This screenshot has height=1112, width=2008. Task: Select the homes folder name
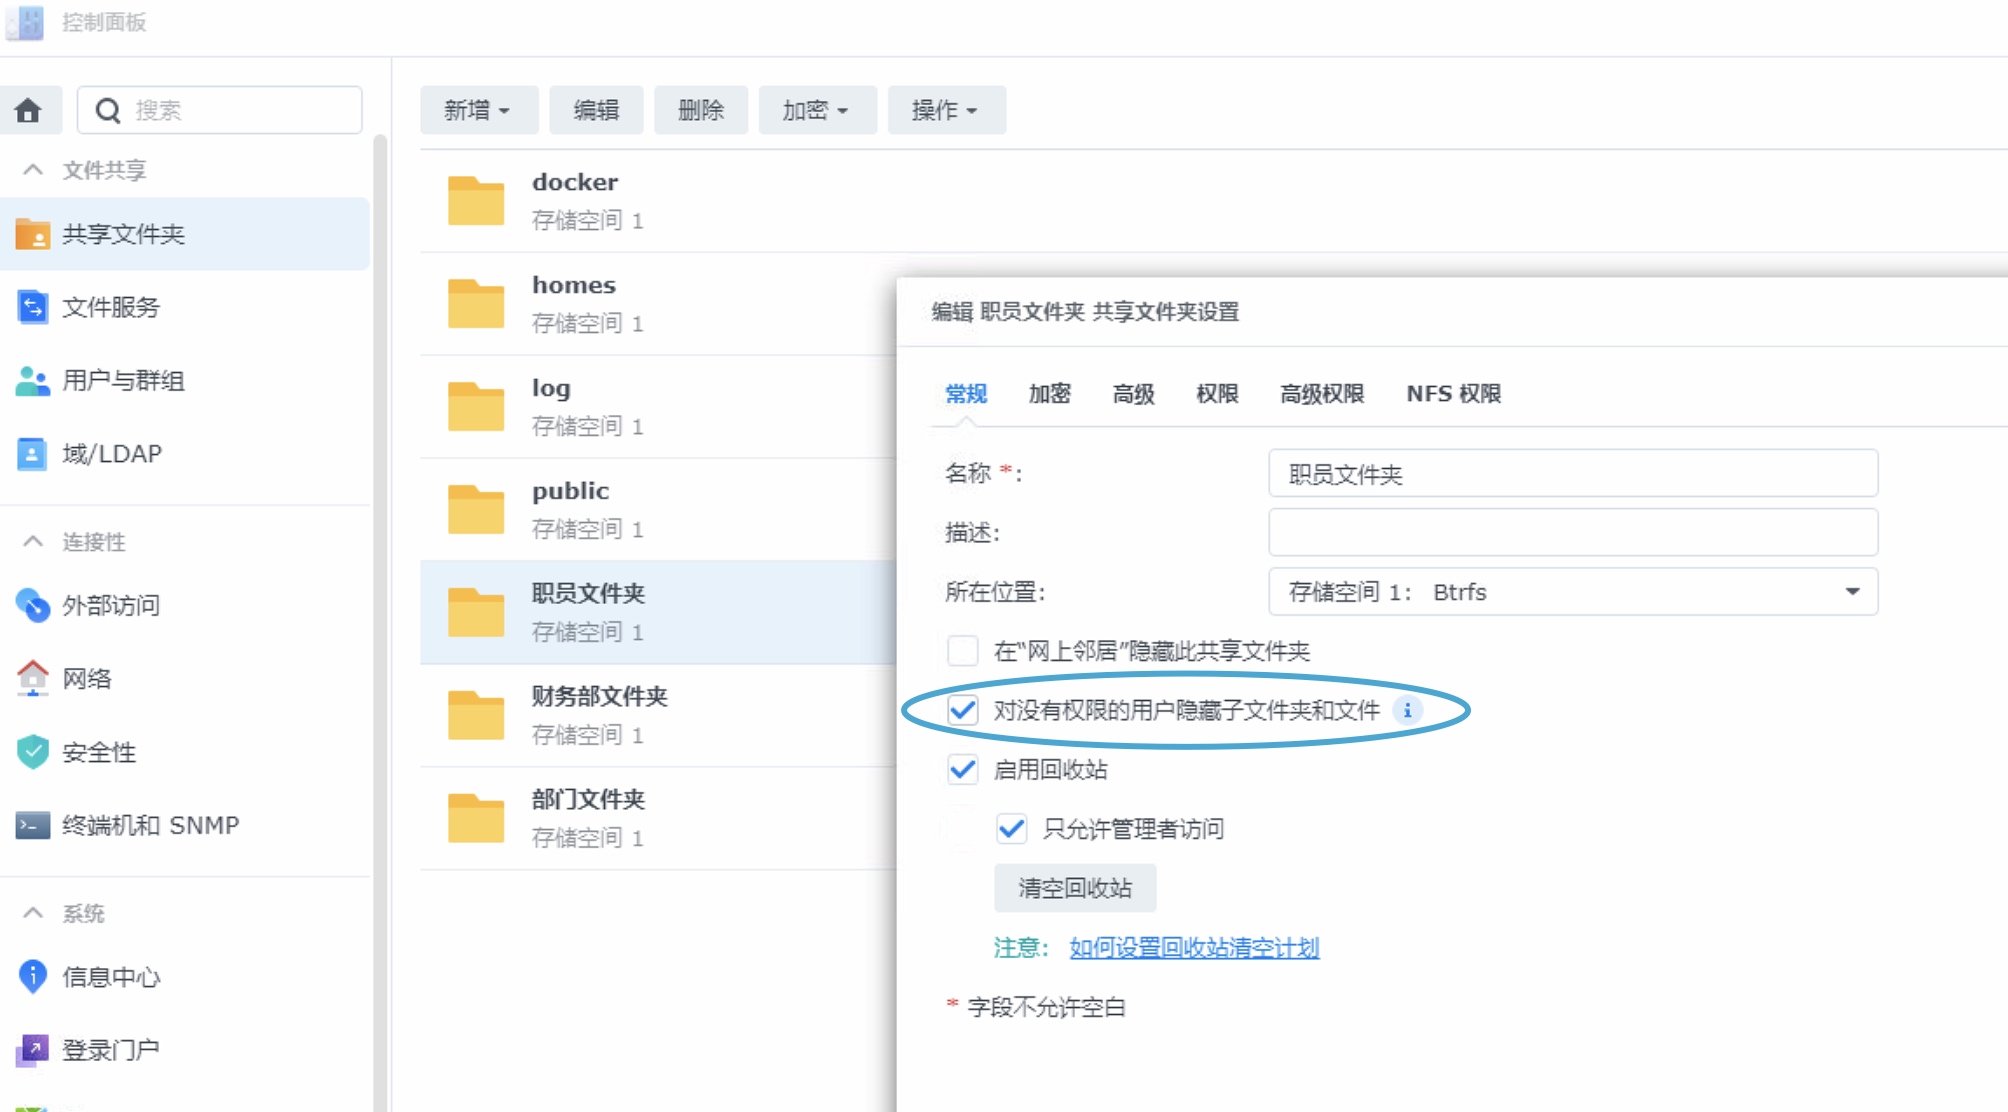tap(574, 285)
